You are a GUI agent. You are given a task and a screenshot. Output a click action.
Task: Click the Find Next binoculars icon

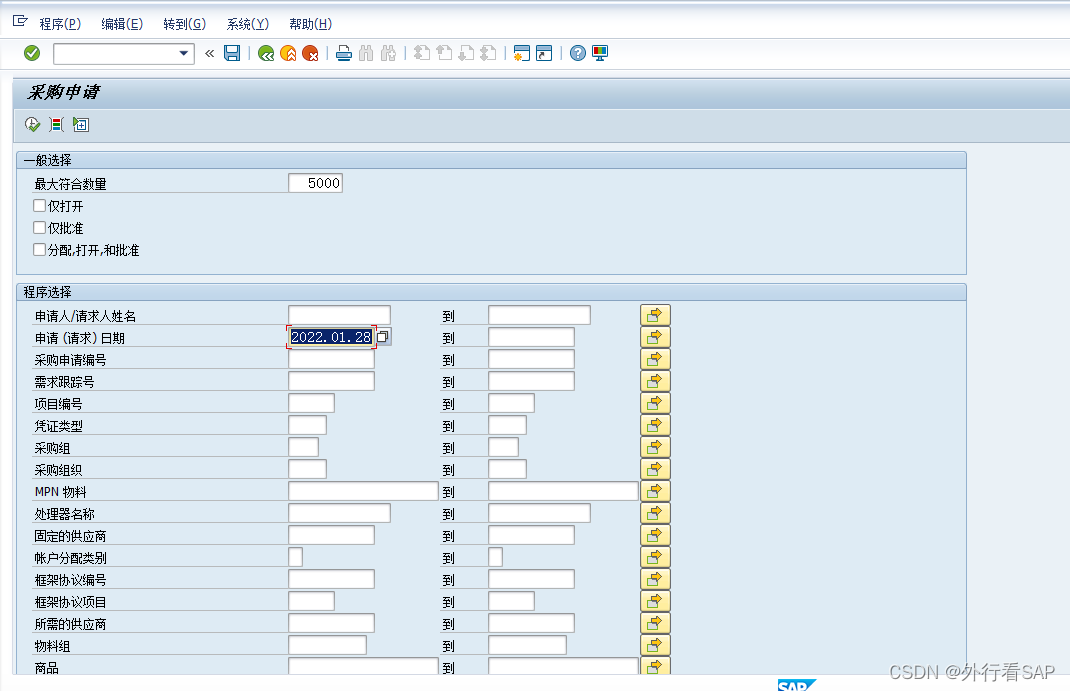tap(388, 53)
